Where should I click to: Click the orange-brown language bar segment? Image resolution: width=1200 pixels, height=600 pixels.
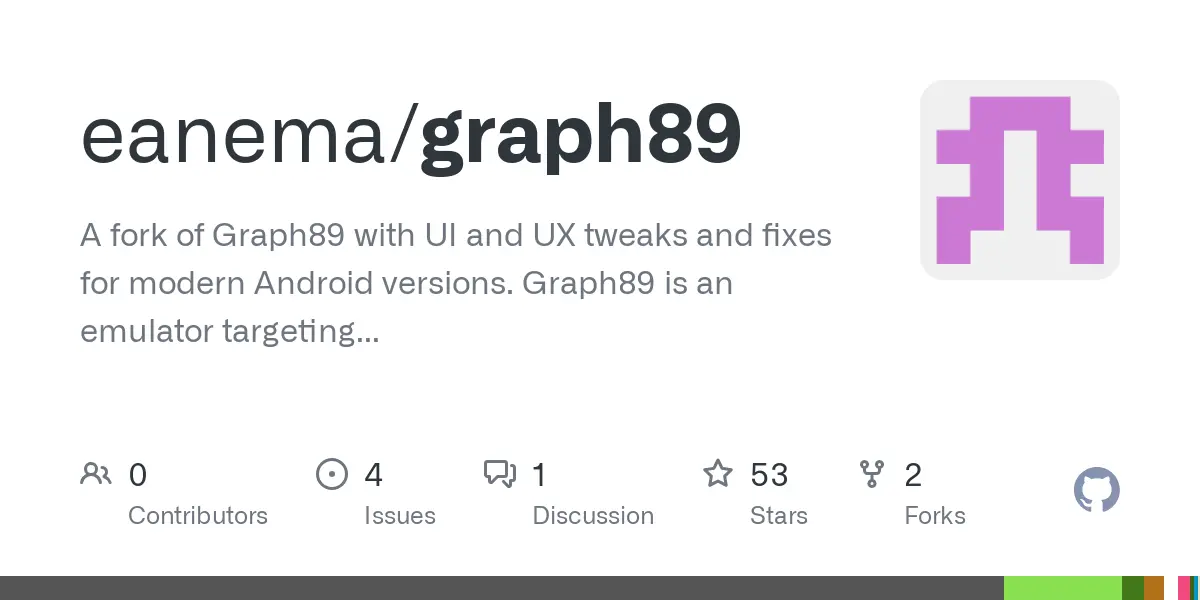tap(1154, 588)
